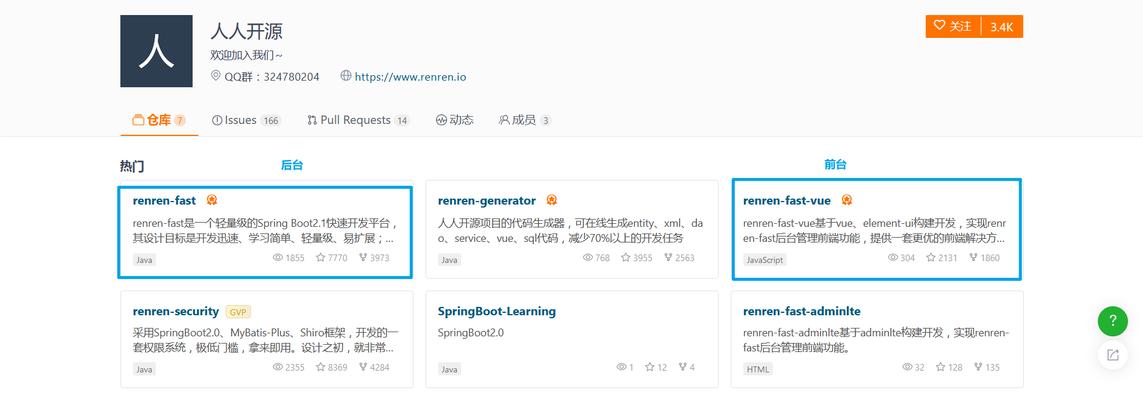Click the Java tag on renren-generator card
1143x400 pixels.
click(450, 259)
